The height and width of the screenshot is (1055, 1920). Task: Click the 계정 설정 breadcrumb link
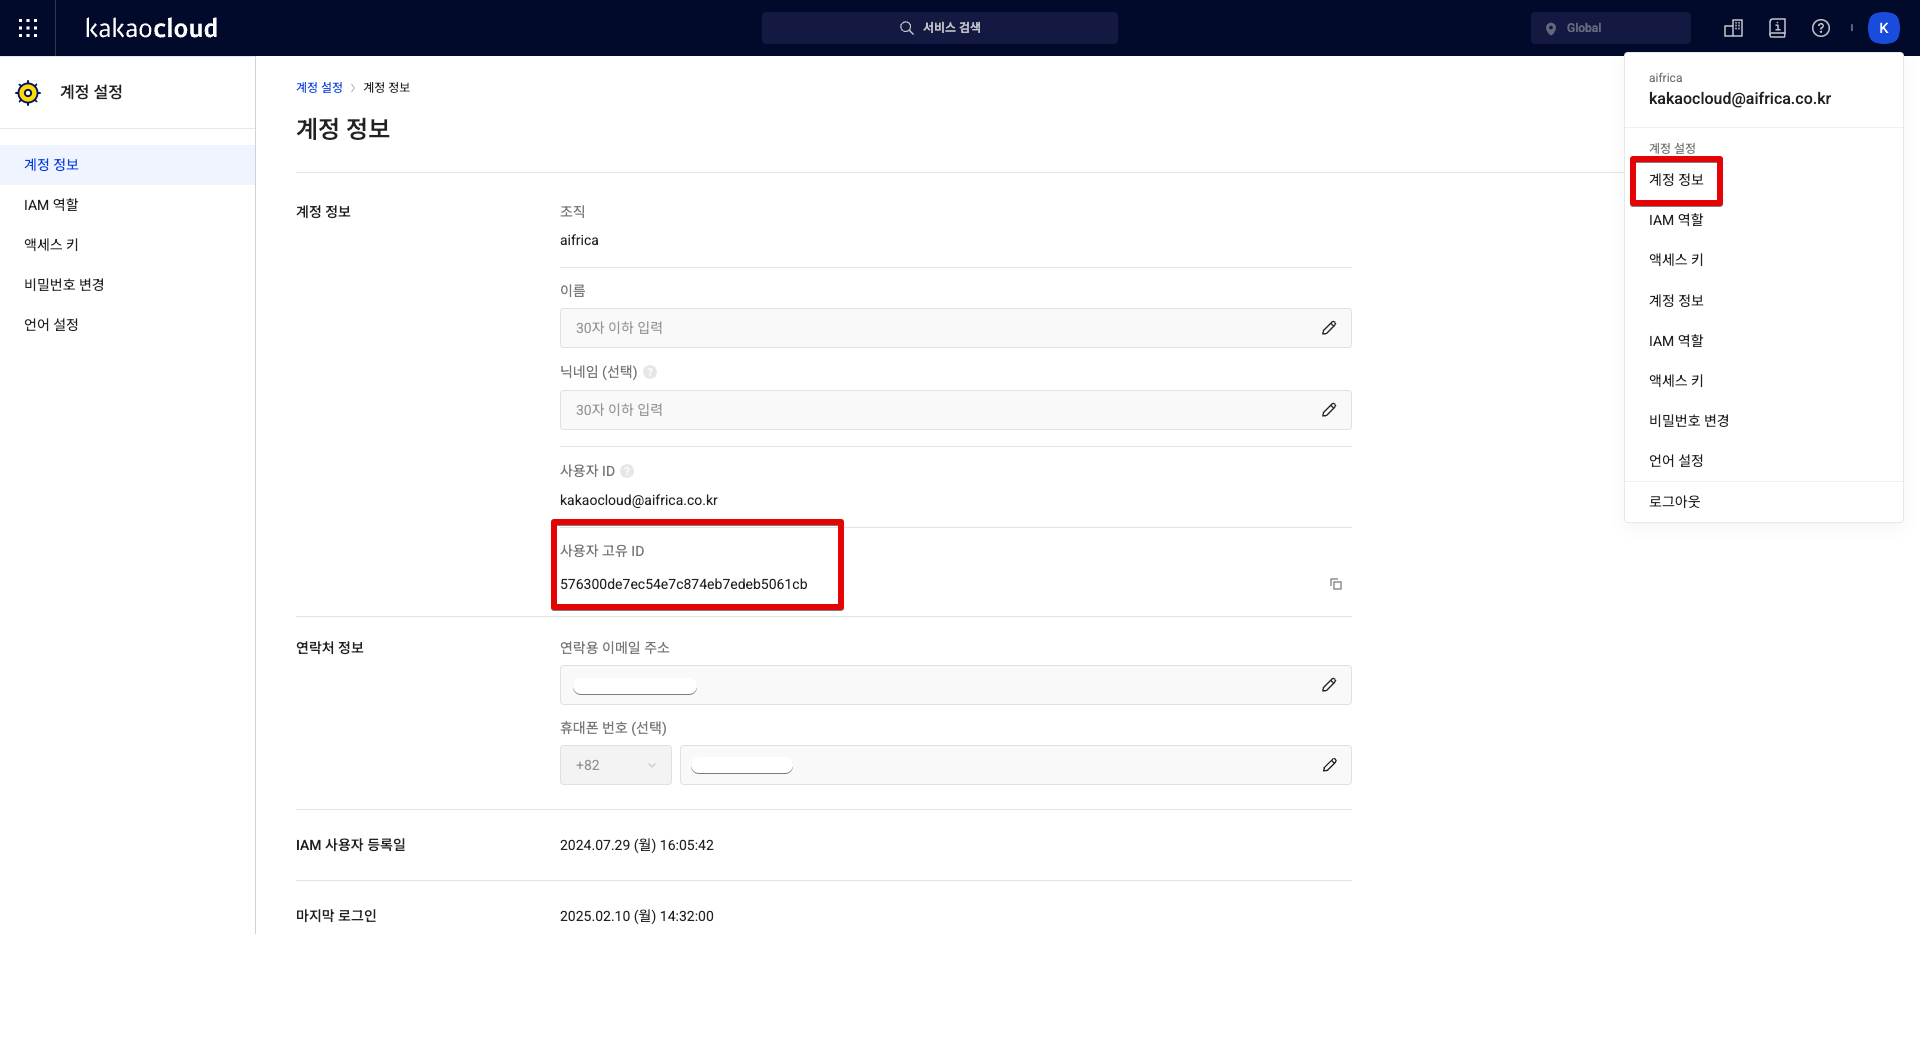point(319,88)
